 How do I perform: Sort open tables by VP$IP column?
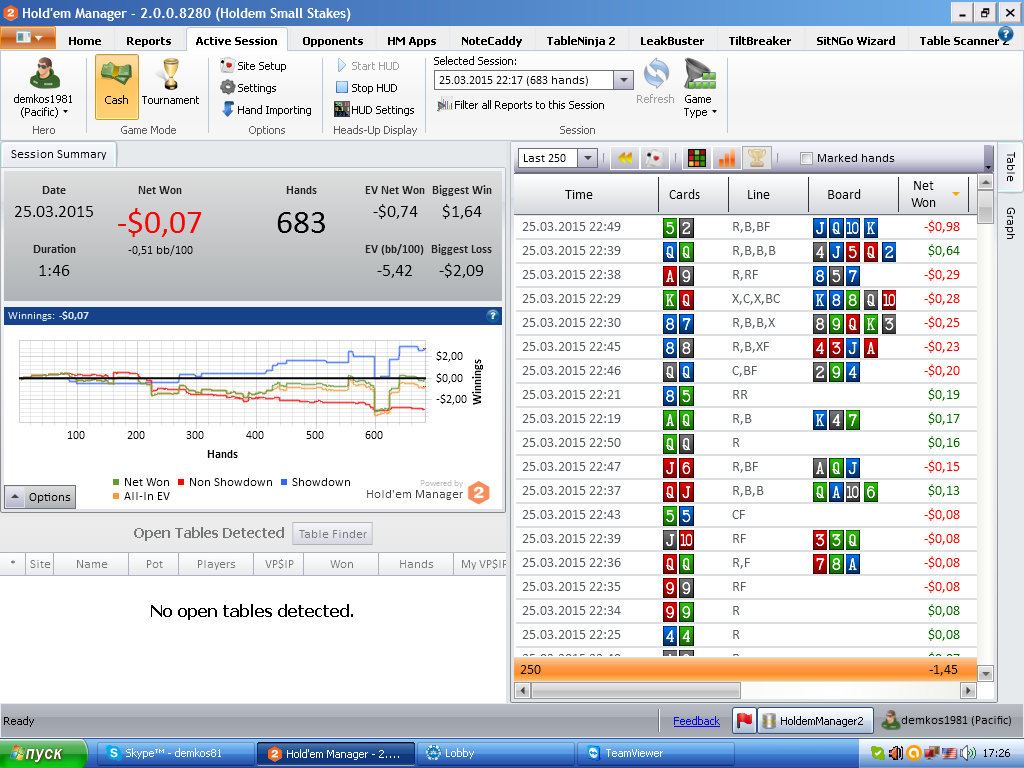pyautogui.click(x=279, y=564)
